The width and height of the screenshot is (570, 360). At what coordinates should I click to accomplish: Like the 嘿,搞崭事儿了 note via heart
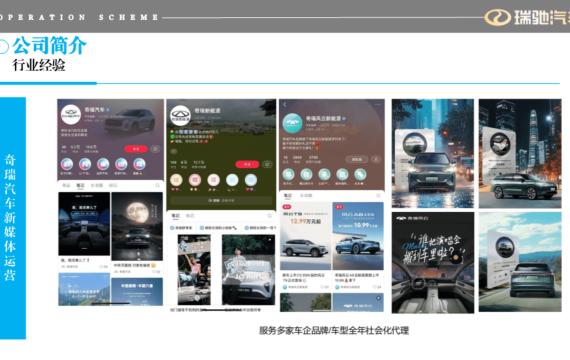pos(101,267)
